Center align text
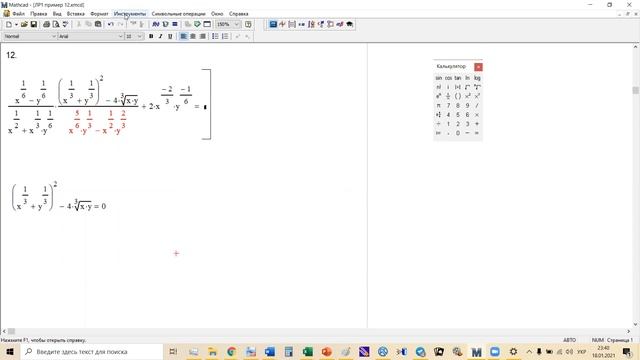Viewport: 640px width, 360px height. pyautogui.click(x=193, y=36)
